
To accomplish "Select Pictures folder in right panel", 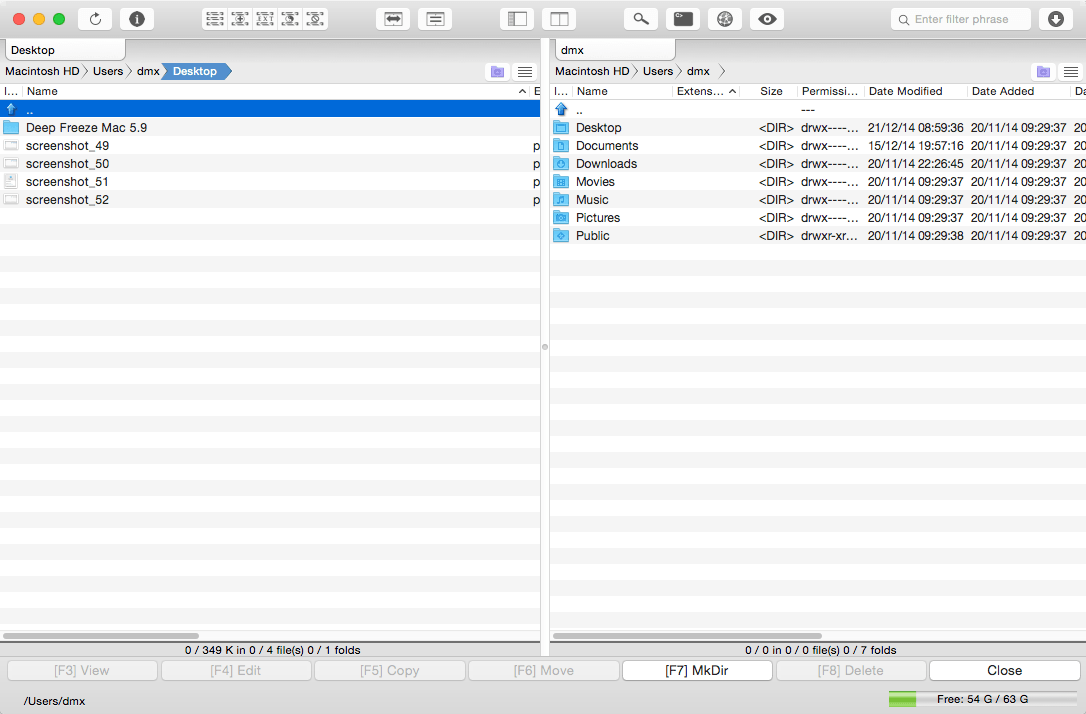I will coord(818,217).
